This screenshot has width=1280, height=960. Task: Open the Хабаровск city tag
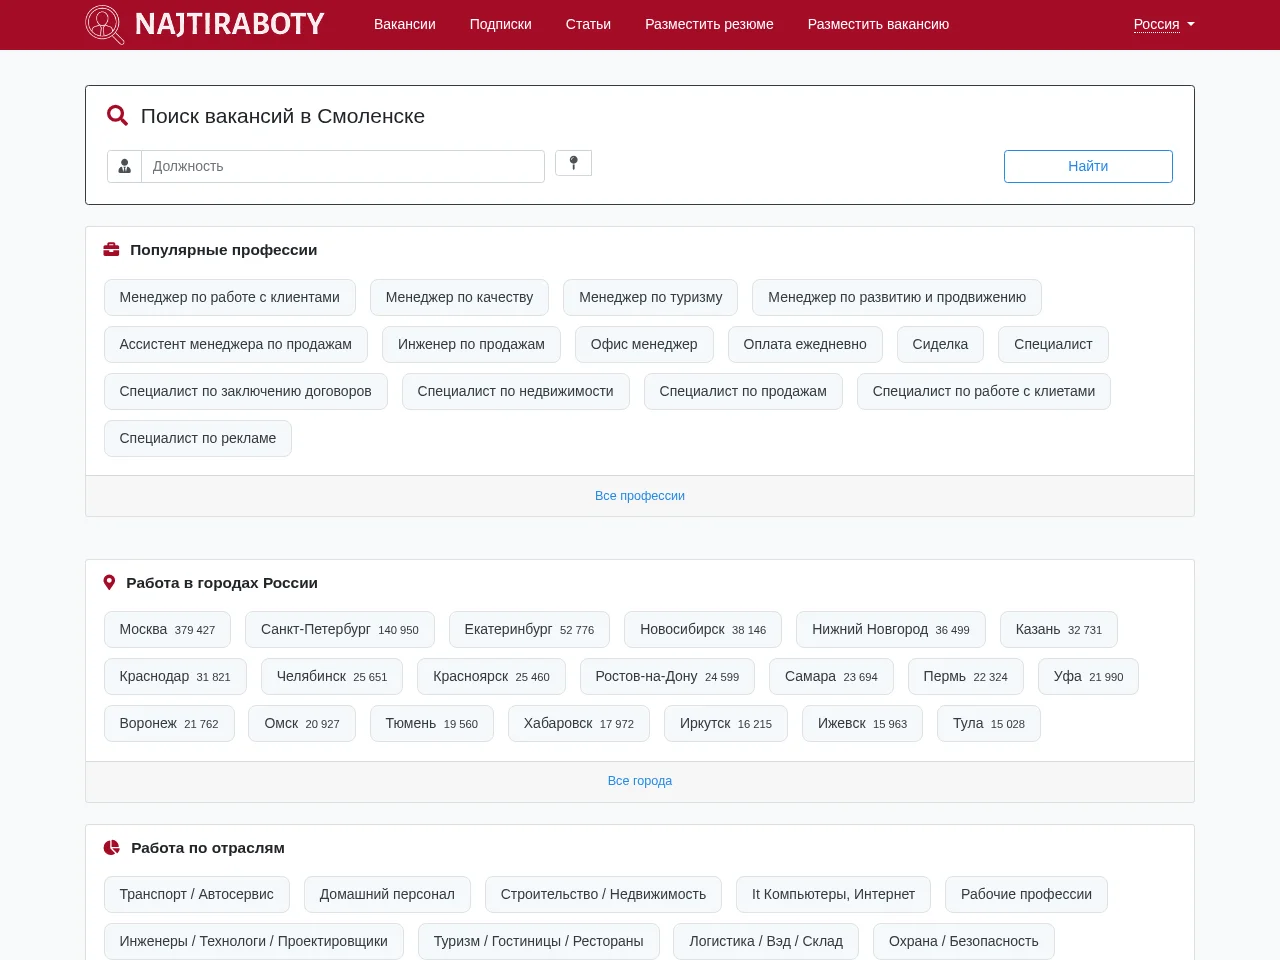click(579, 723)
